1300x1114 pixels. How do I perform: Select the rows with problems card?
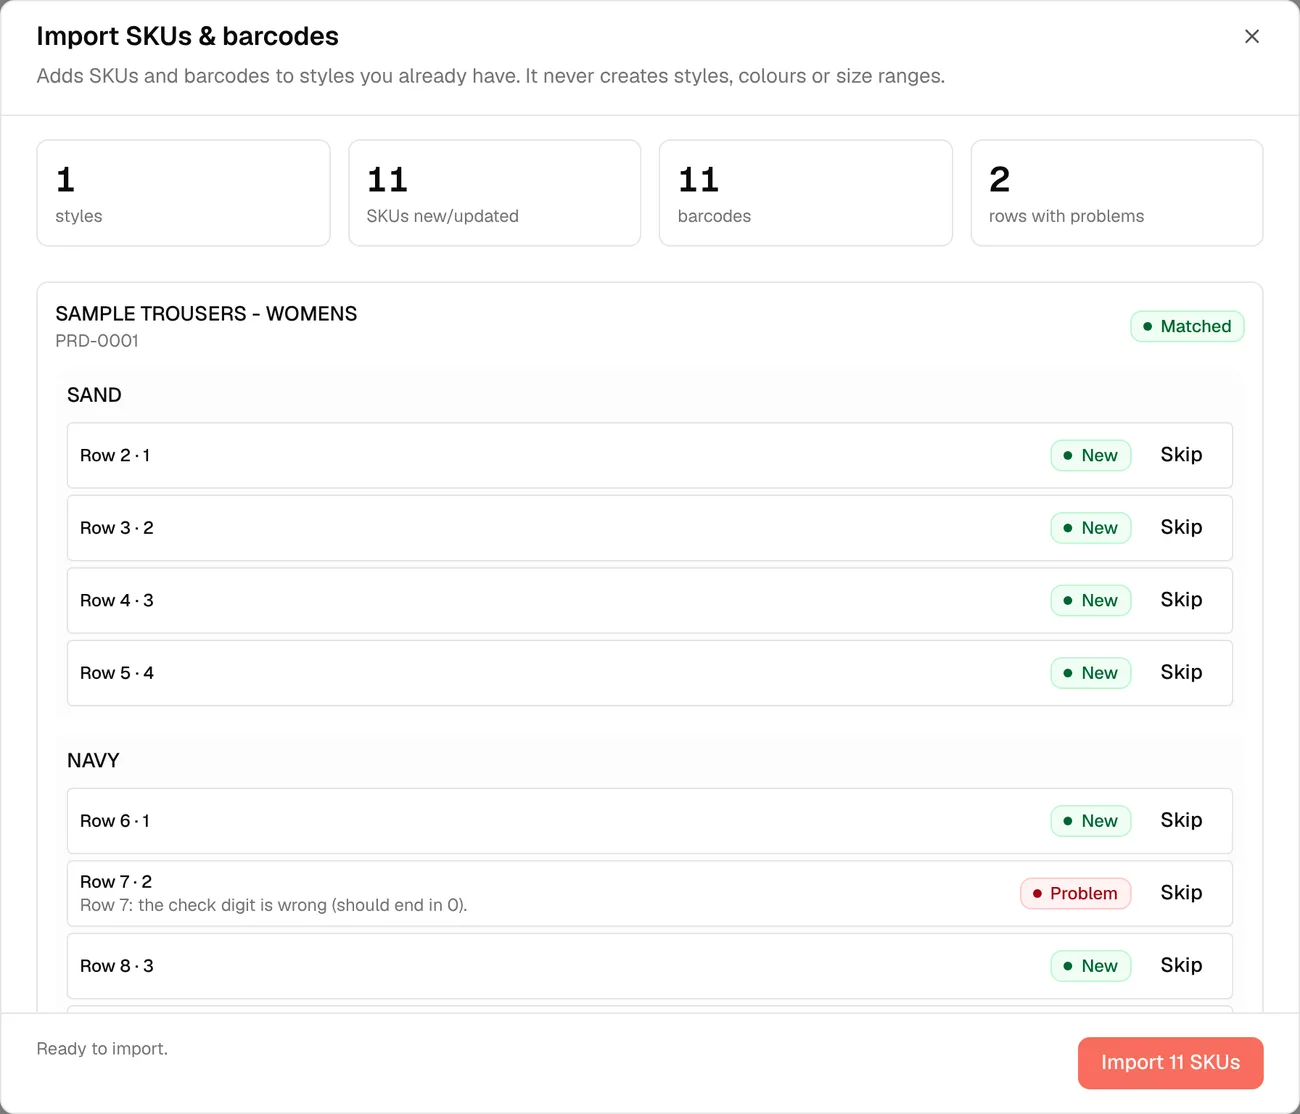1116,193
